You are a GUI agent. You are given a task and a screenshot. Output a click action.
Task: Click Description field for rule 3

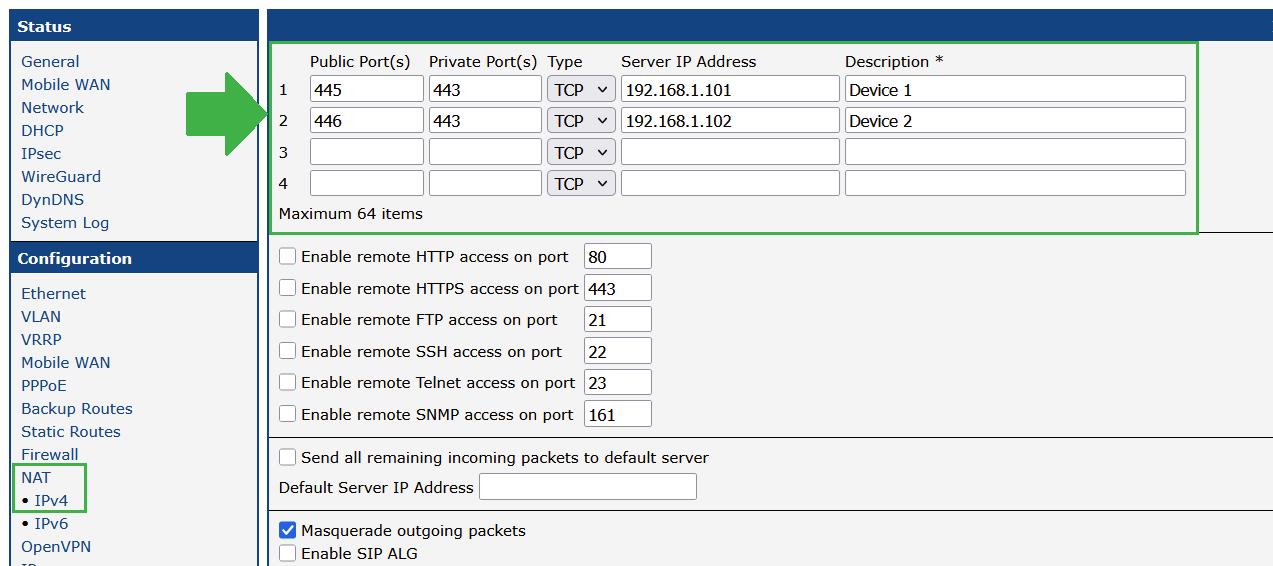tap(1015, 152)
